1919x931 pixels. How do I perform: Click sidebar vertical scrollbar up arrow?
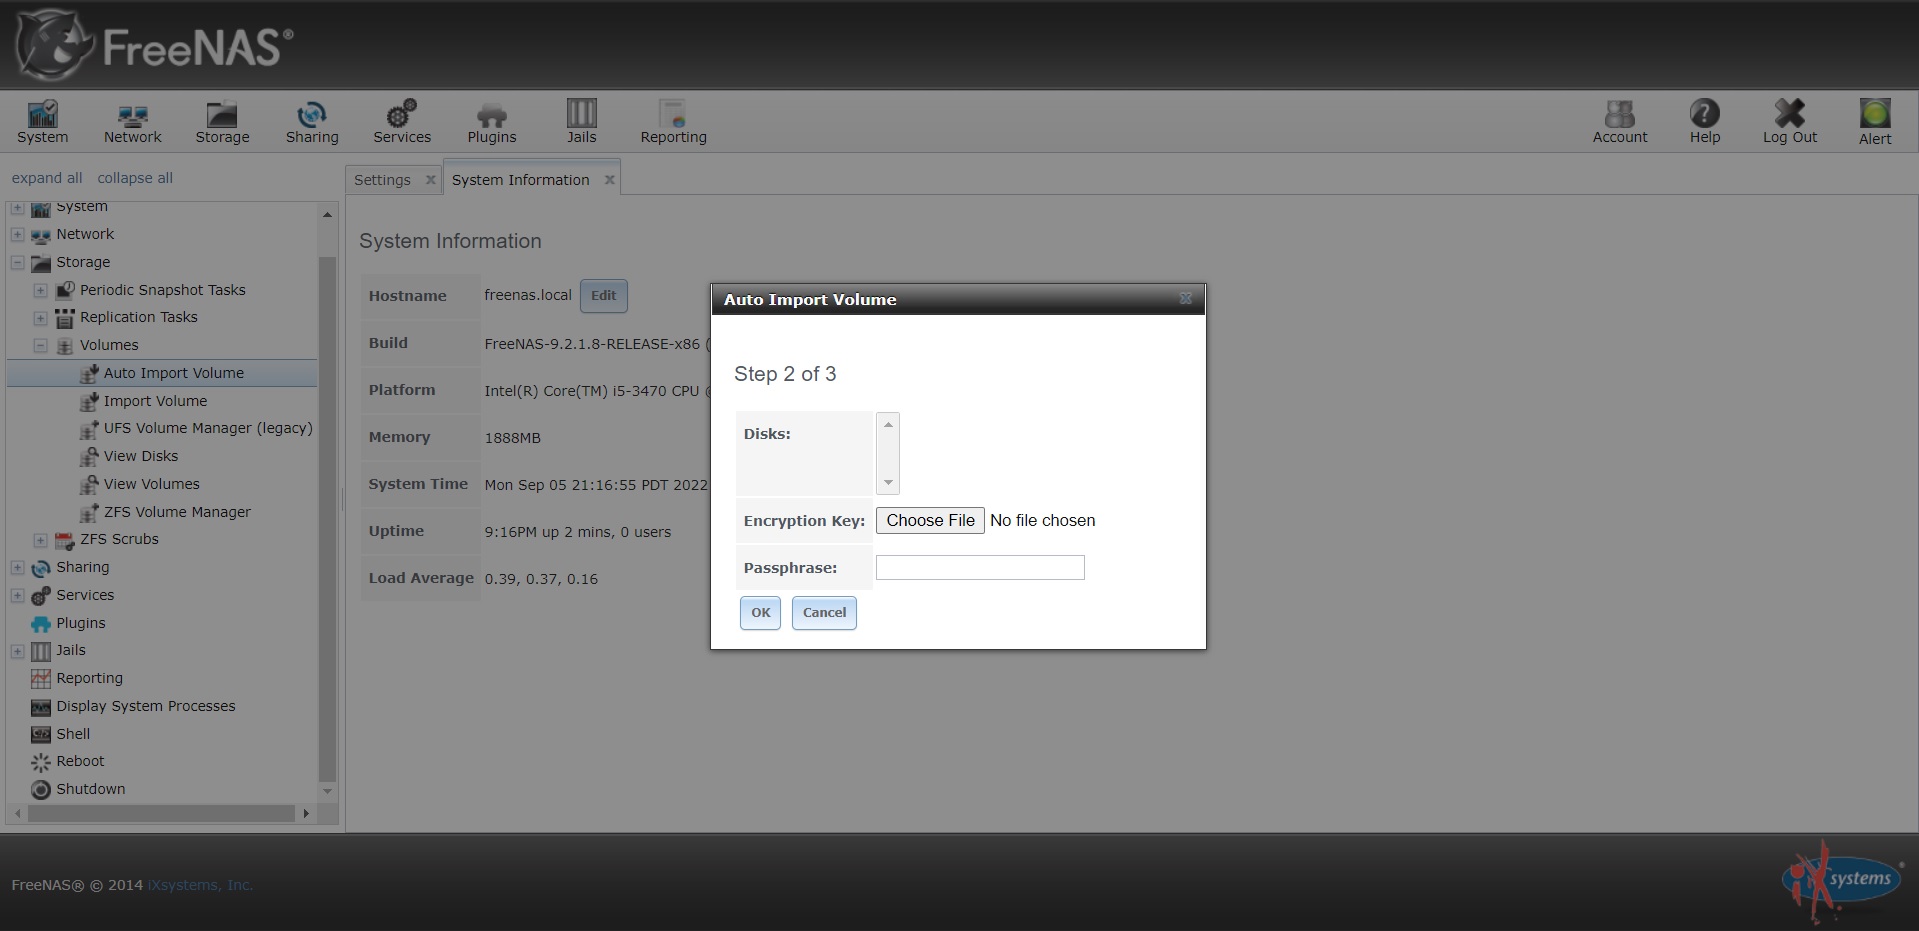(x=327, y=215)
